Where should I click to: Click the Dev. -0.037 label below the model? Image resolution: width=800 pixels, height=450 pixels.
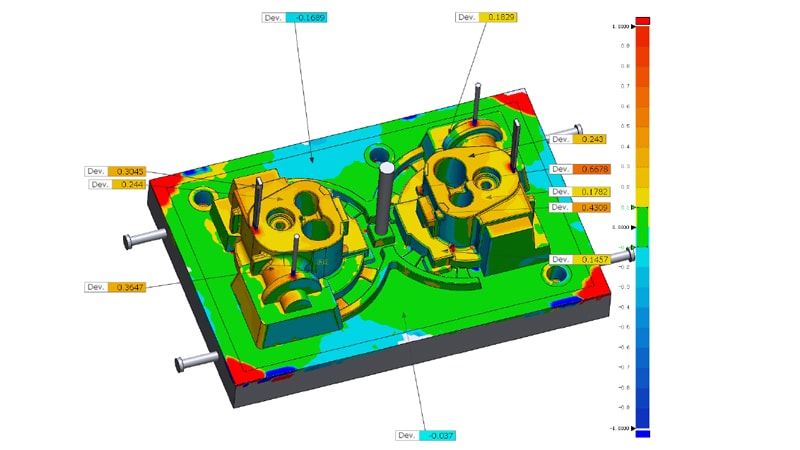(x=430, y=435)
